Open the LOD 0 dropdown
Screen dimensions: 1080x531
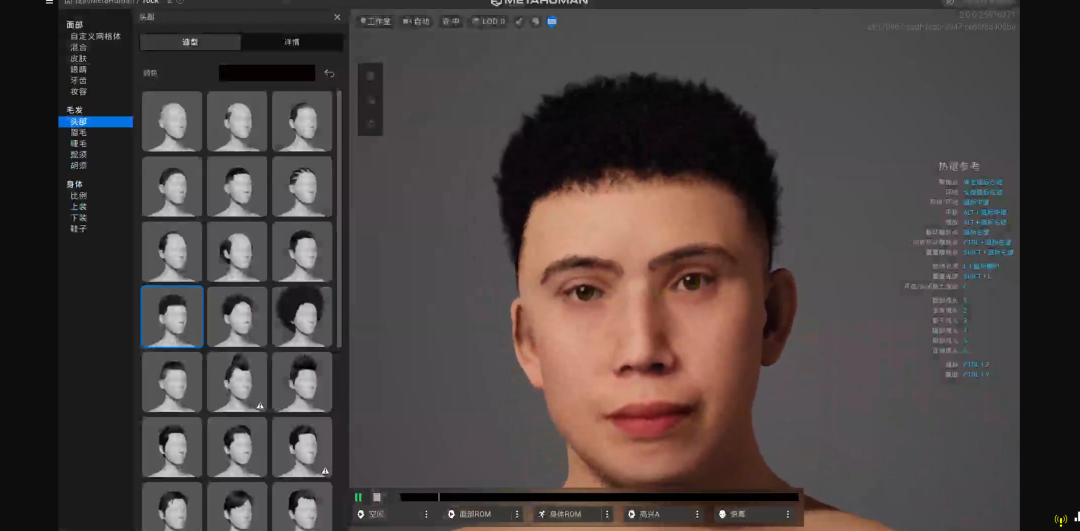point(488,21)
